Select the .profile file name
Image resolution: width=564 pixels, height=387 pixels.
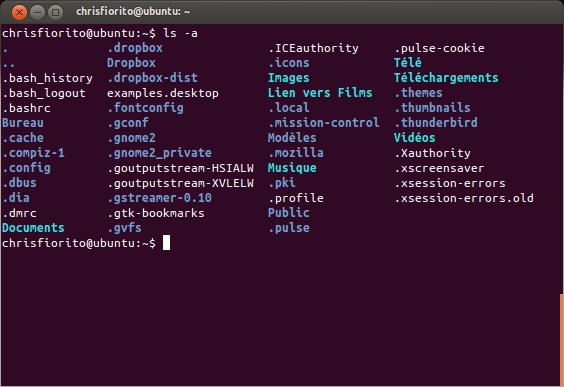click(296, 198)
